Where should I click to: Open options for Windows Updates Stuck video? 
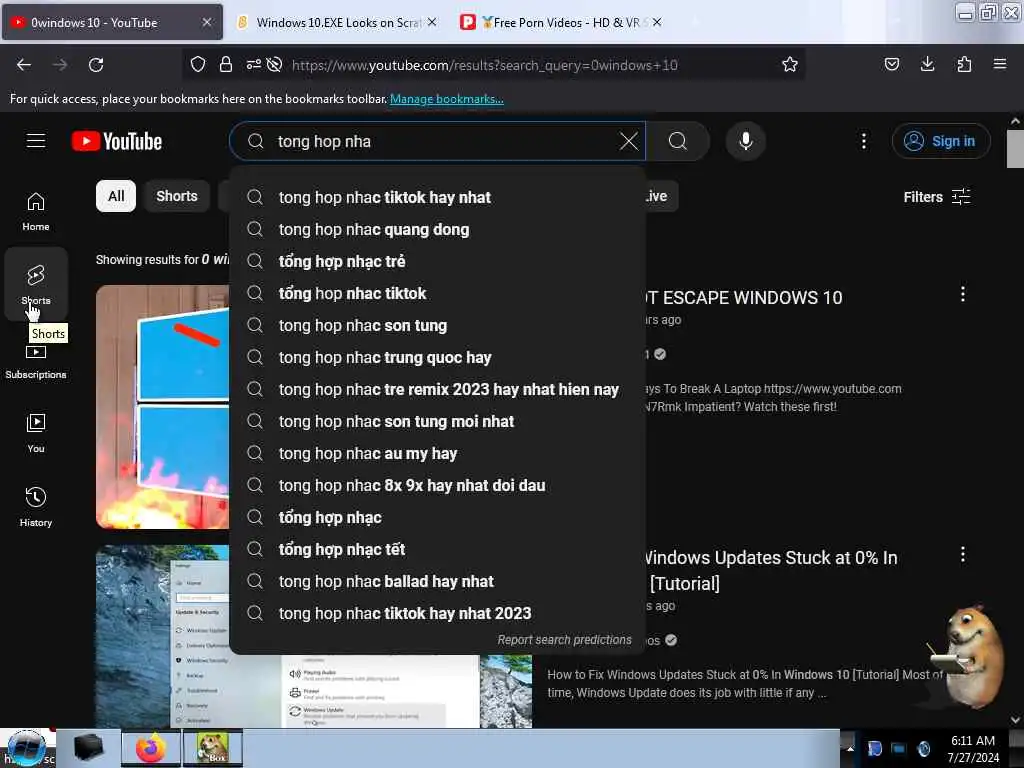pyautogui.click(x=963, y=555)
